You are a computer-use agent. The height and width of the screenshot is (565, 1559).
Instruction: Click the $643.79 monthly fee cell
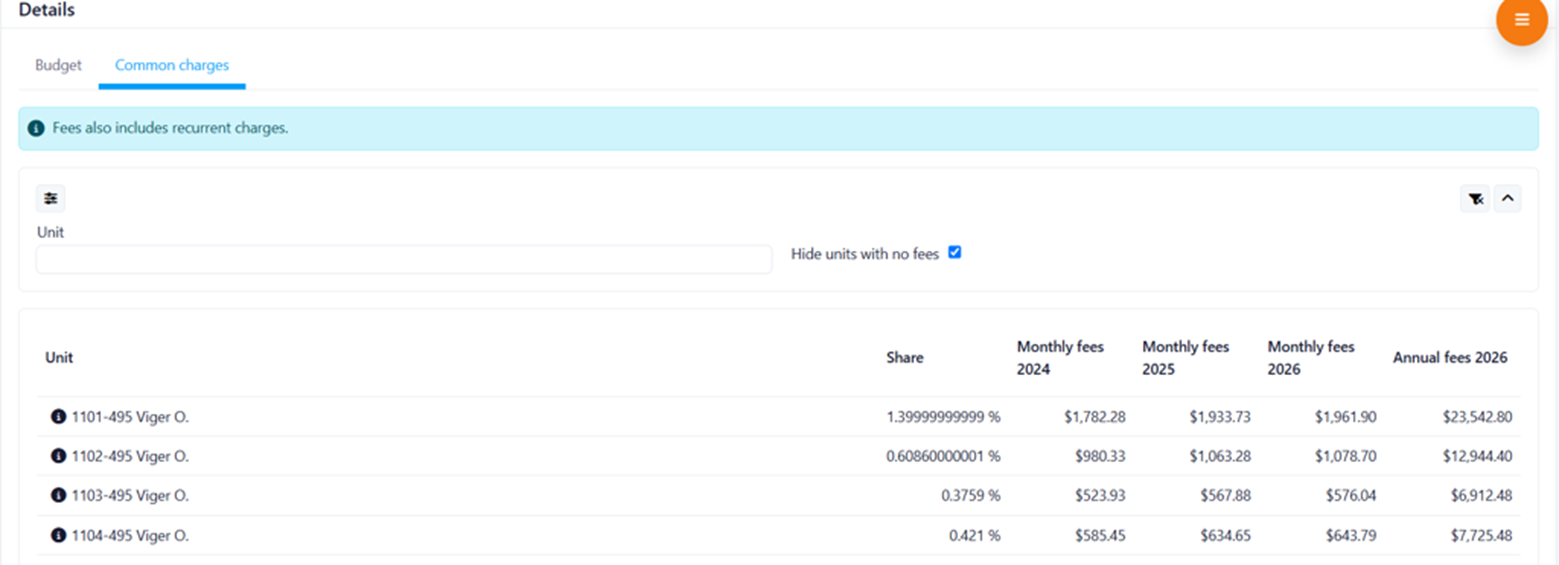point(1352,536)
